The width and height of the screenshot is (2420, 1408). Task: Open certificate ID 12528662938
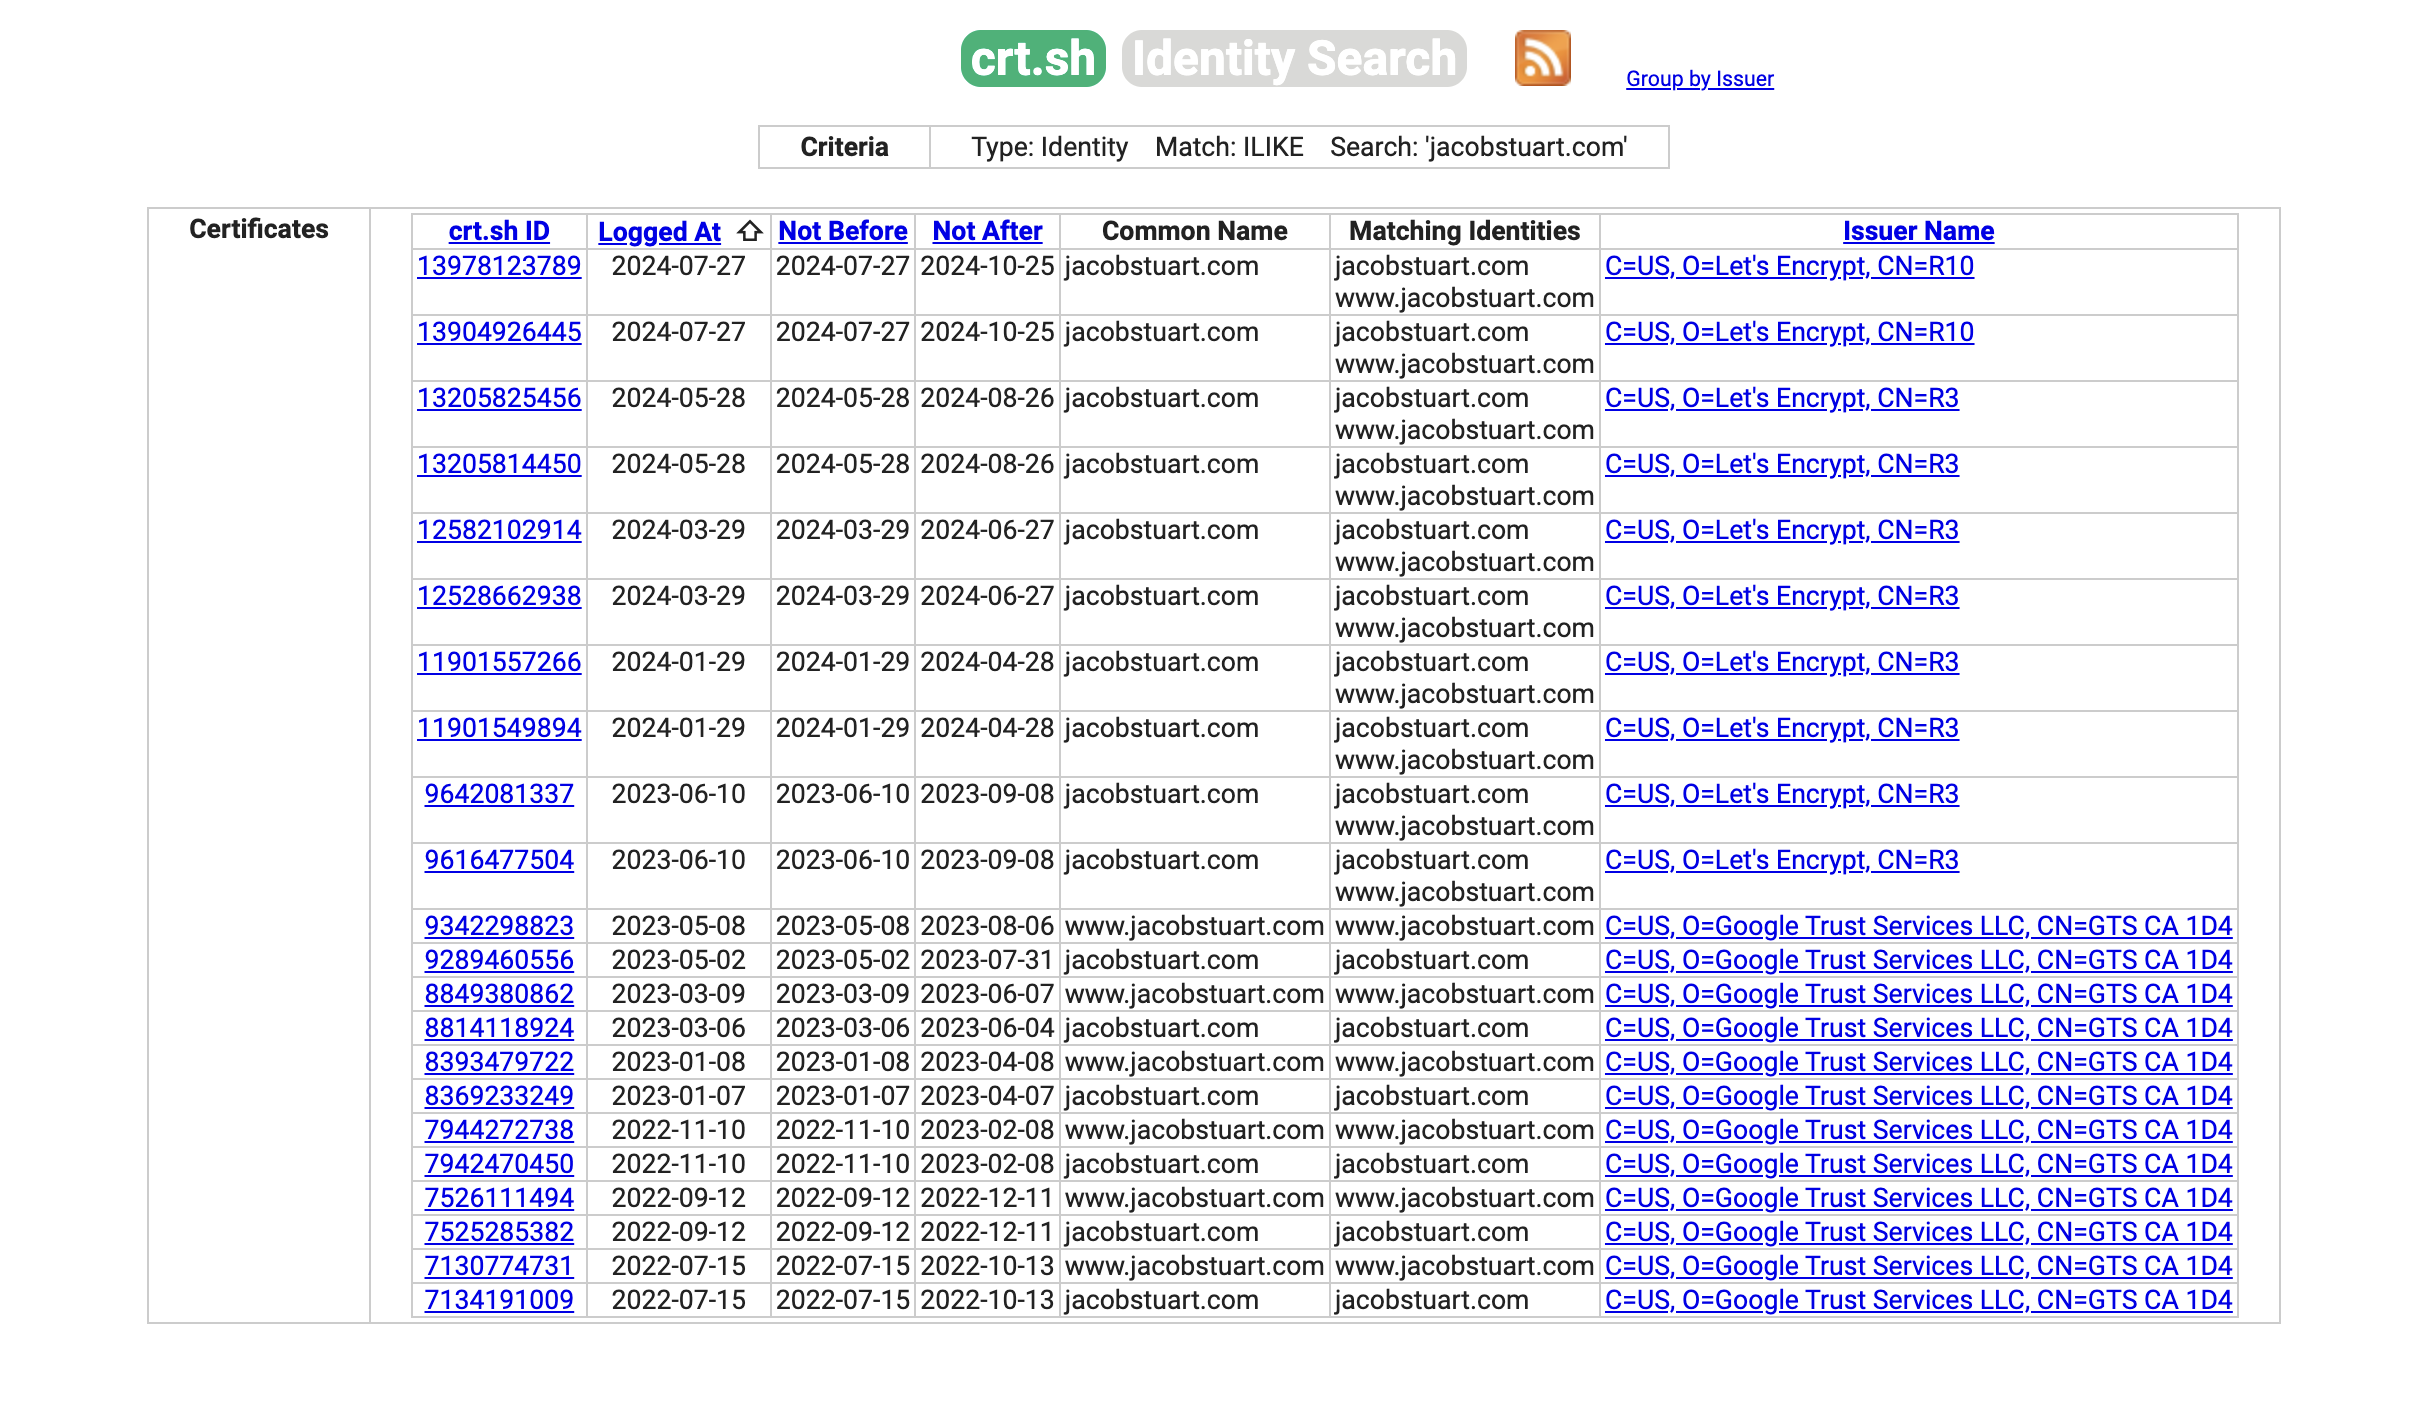(x=499, y=596)
